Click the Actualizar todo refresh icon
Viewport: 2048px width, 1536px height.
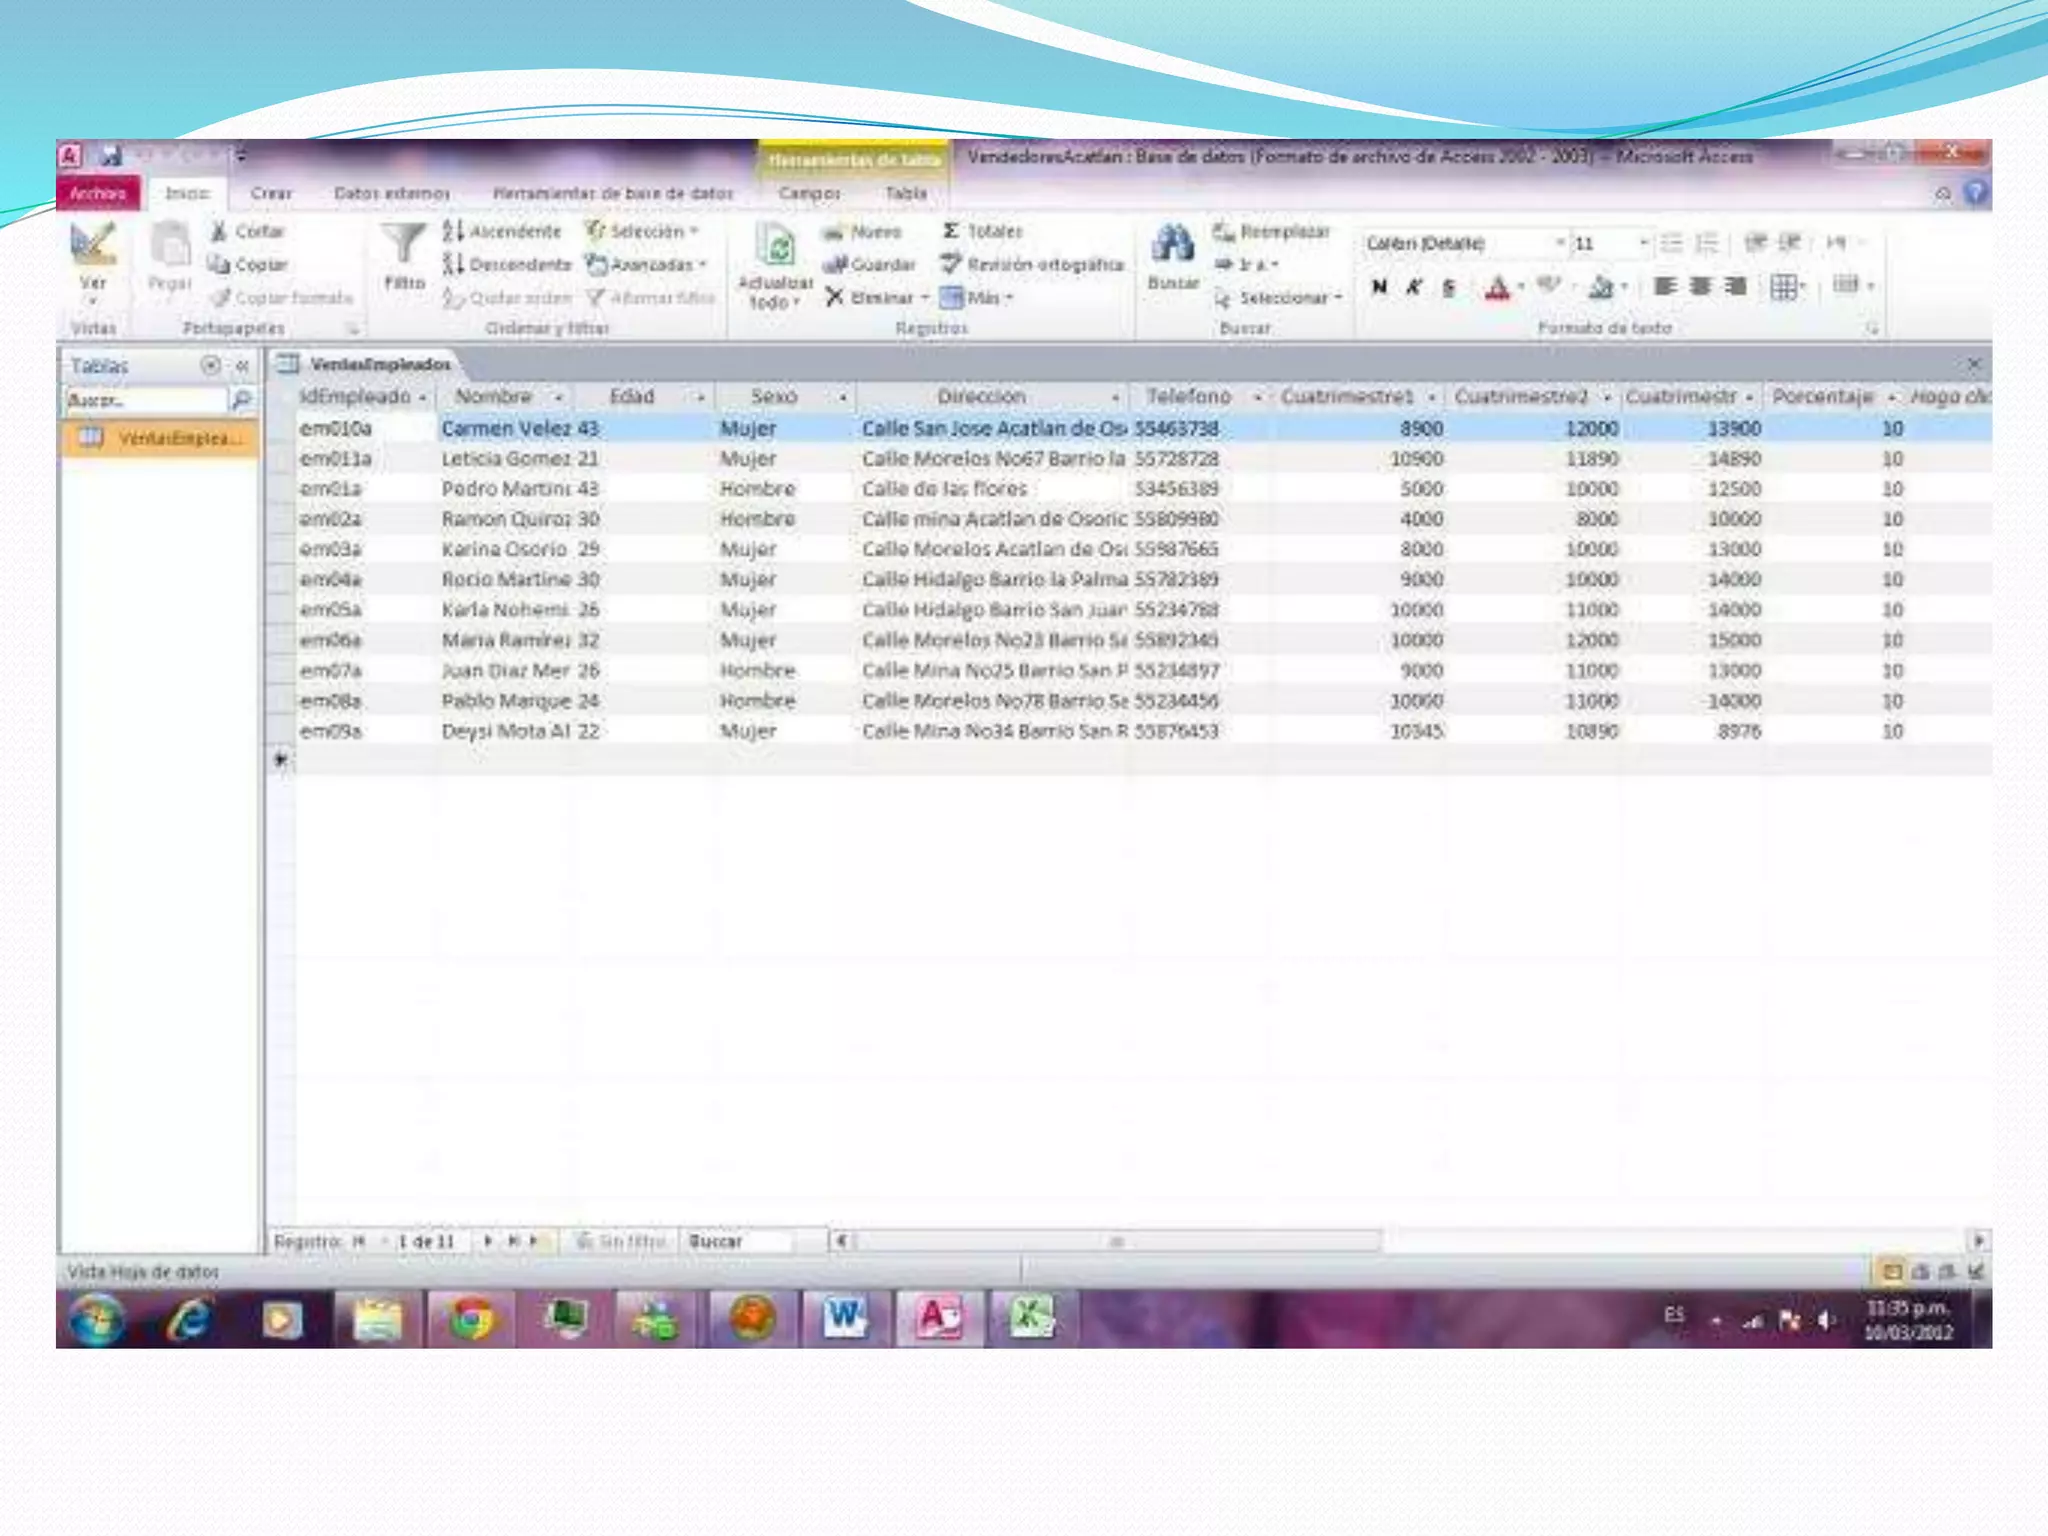pos(774,245)
